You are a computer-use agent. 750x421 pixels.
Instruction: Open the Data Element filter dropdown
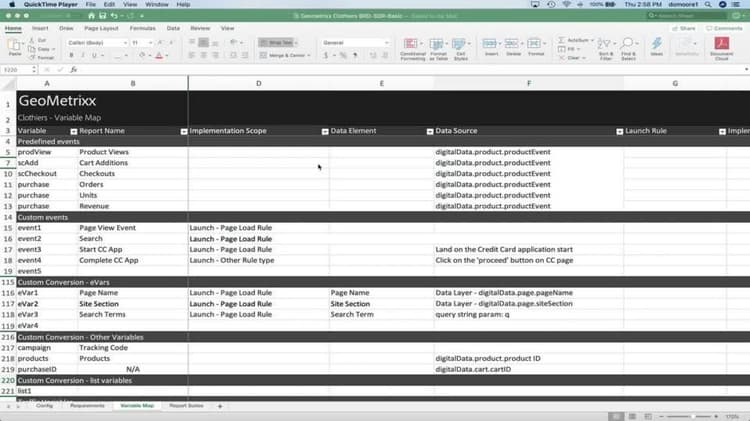point(430,132)
